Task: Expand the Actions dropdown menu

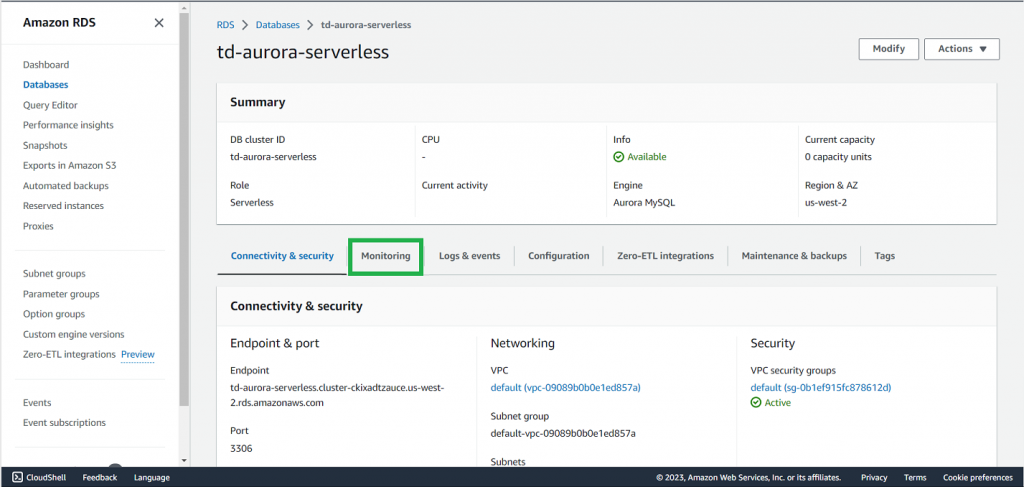Action: pyautogui.click(x=961, y=49)
